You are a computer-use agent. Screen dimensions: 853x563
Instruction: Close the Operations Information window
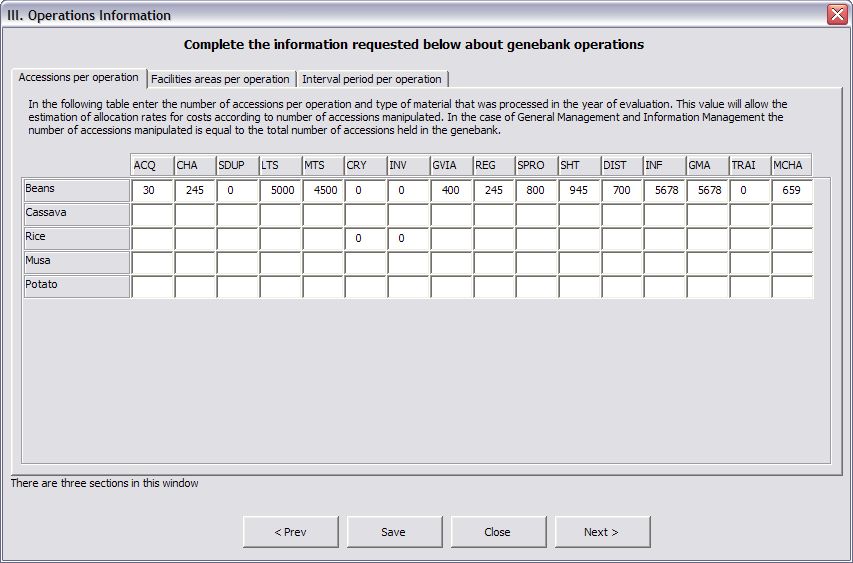(837, 15)
